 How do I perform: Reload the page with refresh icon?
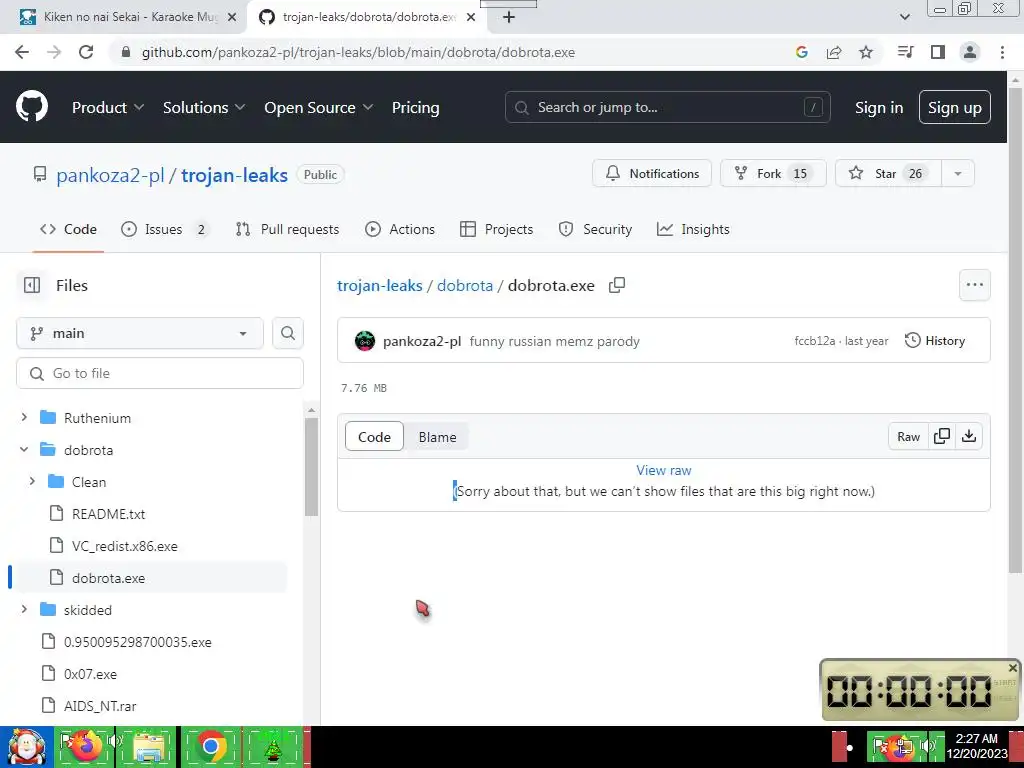pyautogui.click(x=86, y=52)
